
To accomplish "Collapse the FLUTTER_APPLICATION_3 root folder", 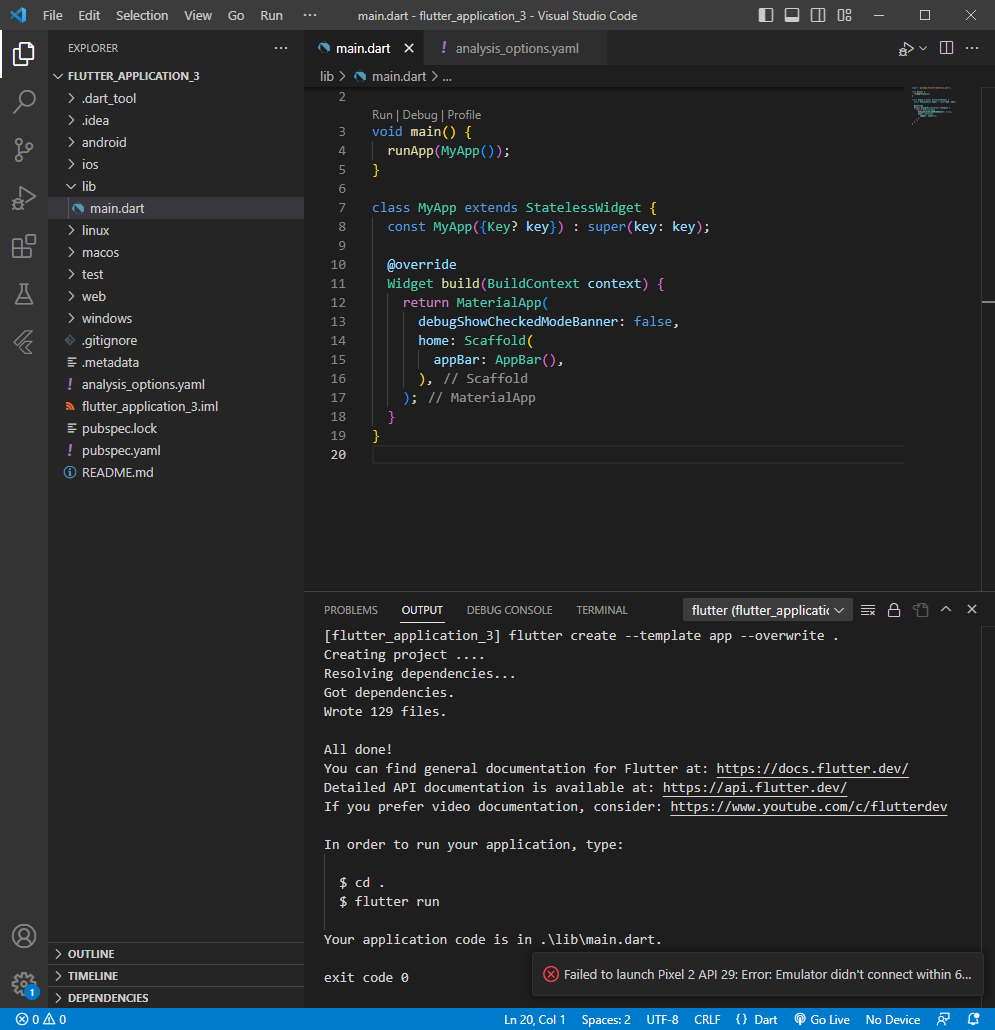I will pyautogui.click(x=176, y=76).
